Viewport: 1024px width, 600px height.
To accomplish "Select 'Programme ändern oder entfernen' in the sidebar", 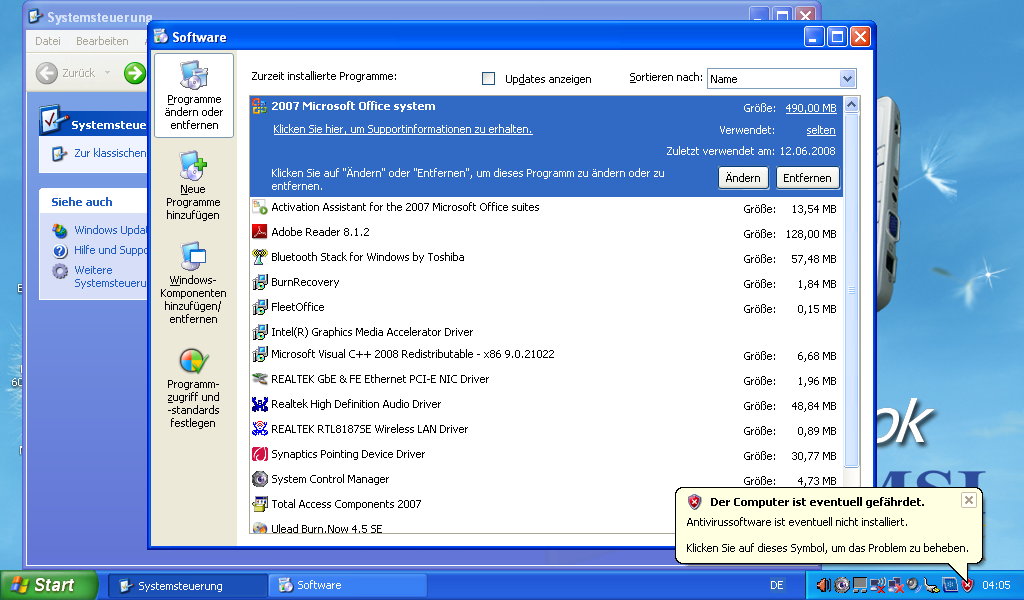I will pyautogui.click(x=194, y=95).
